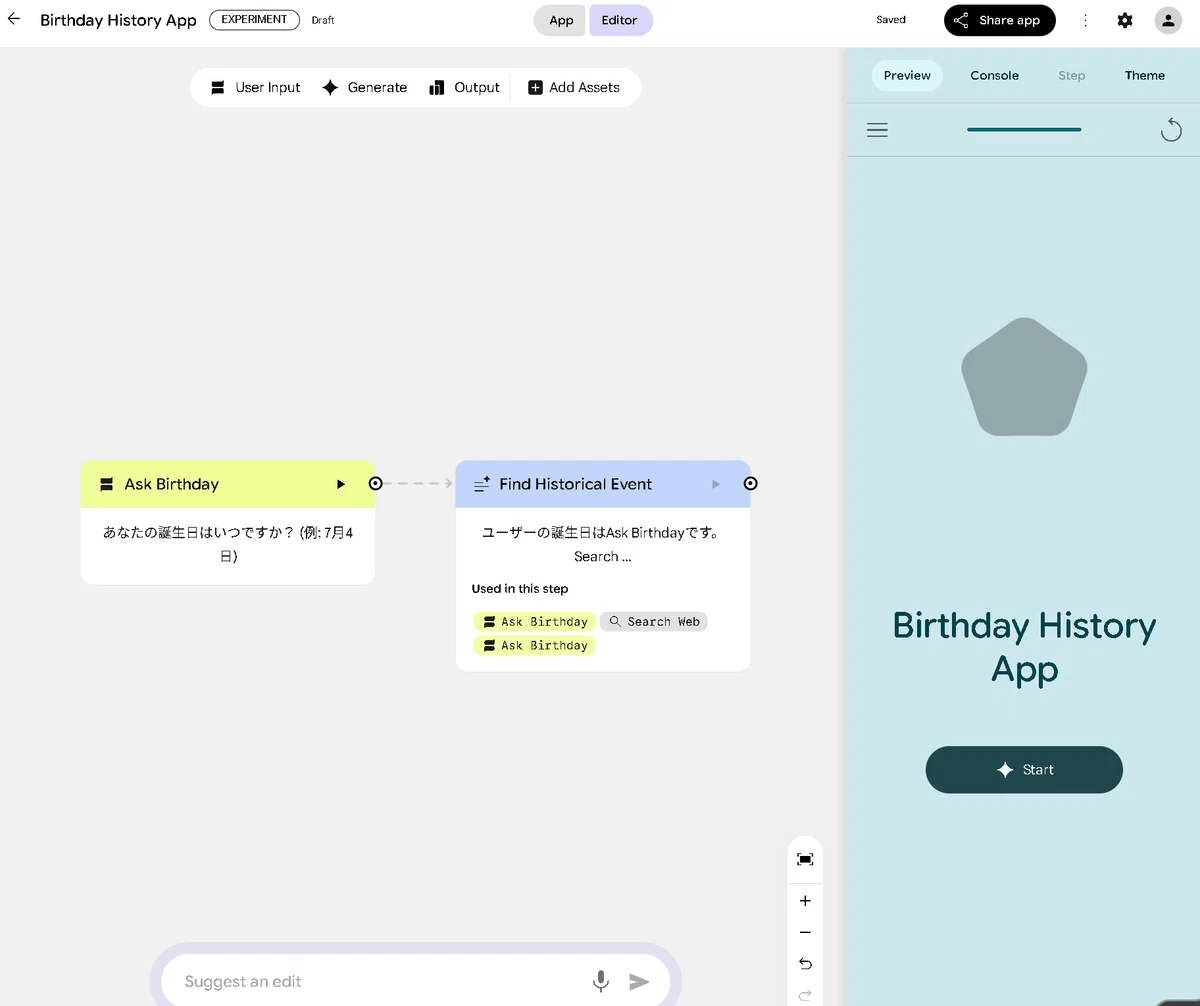Click the Birthday History App title
Viewport: 1200px width, 1006px height.
[x=118, y=20]
